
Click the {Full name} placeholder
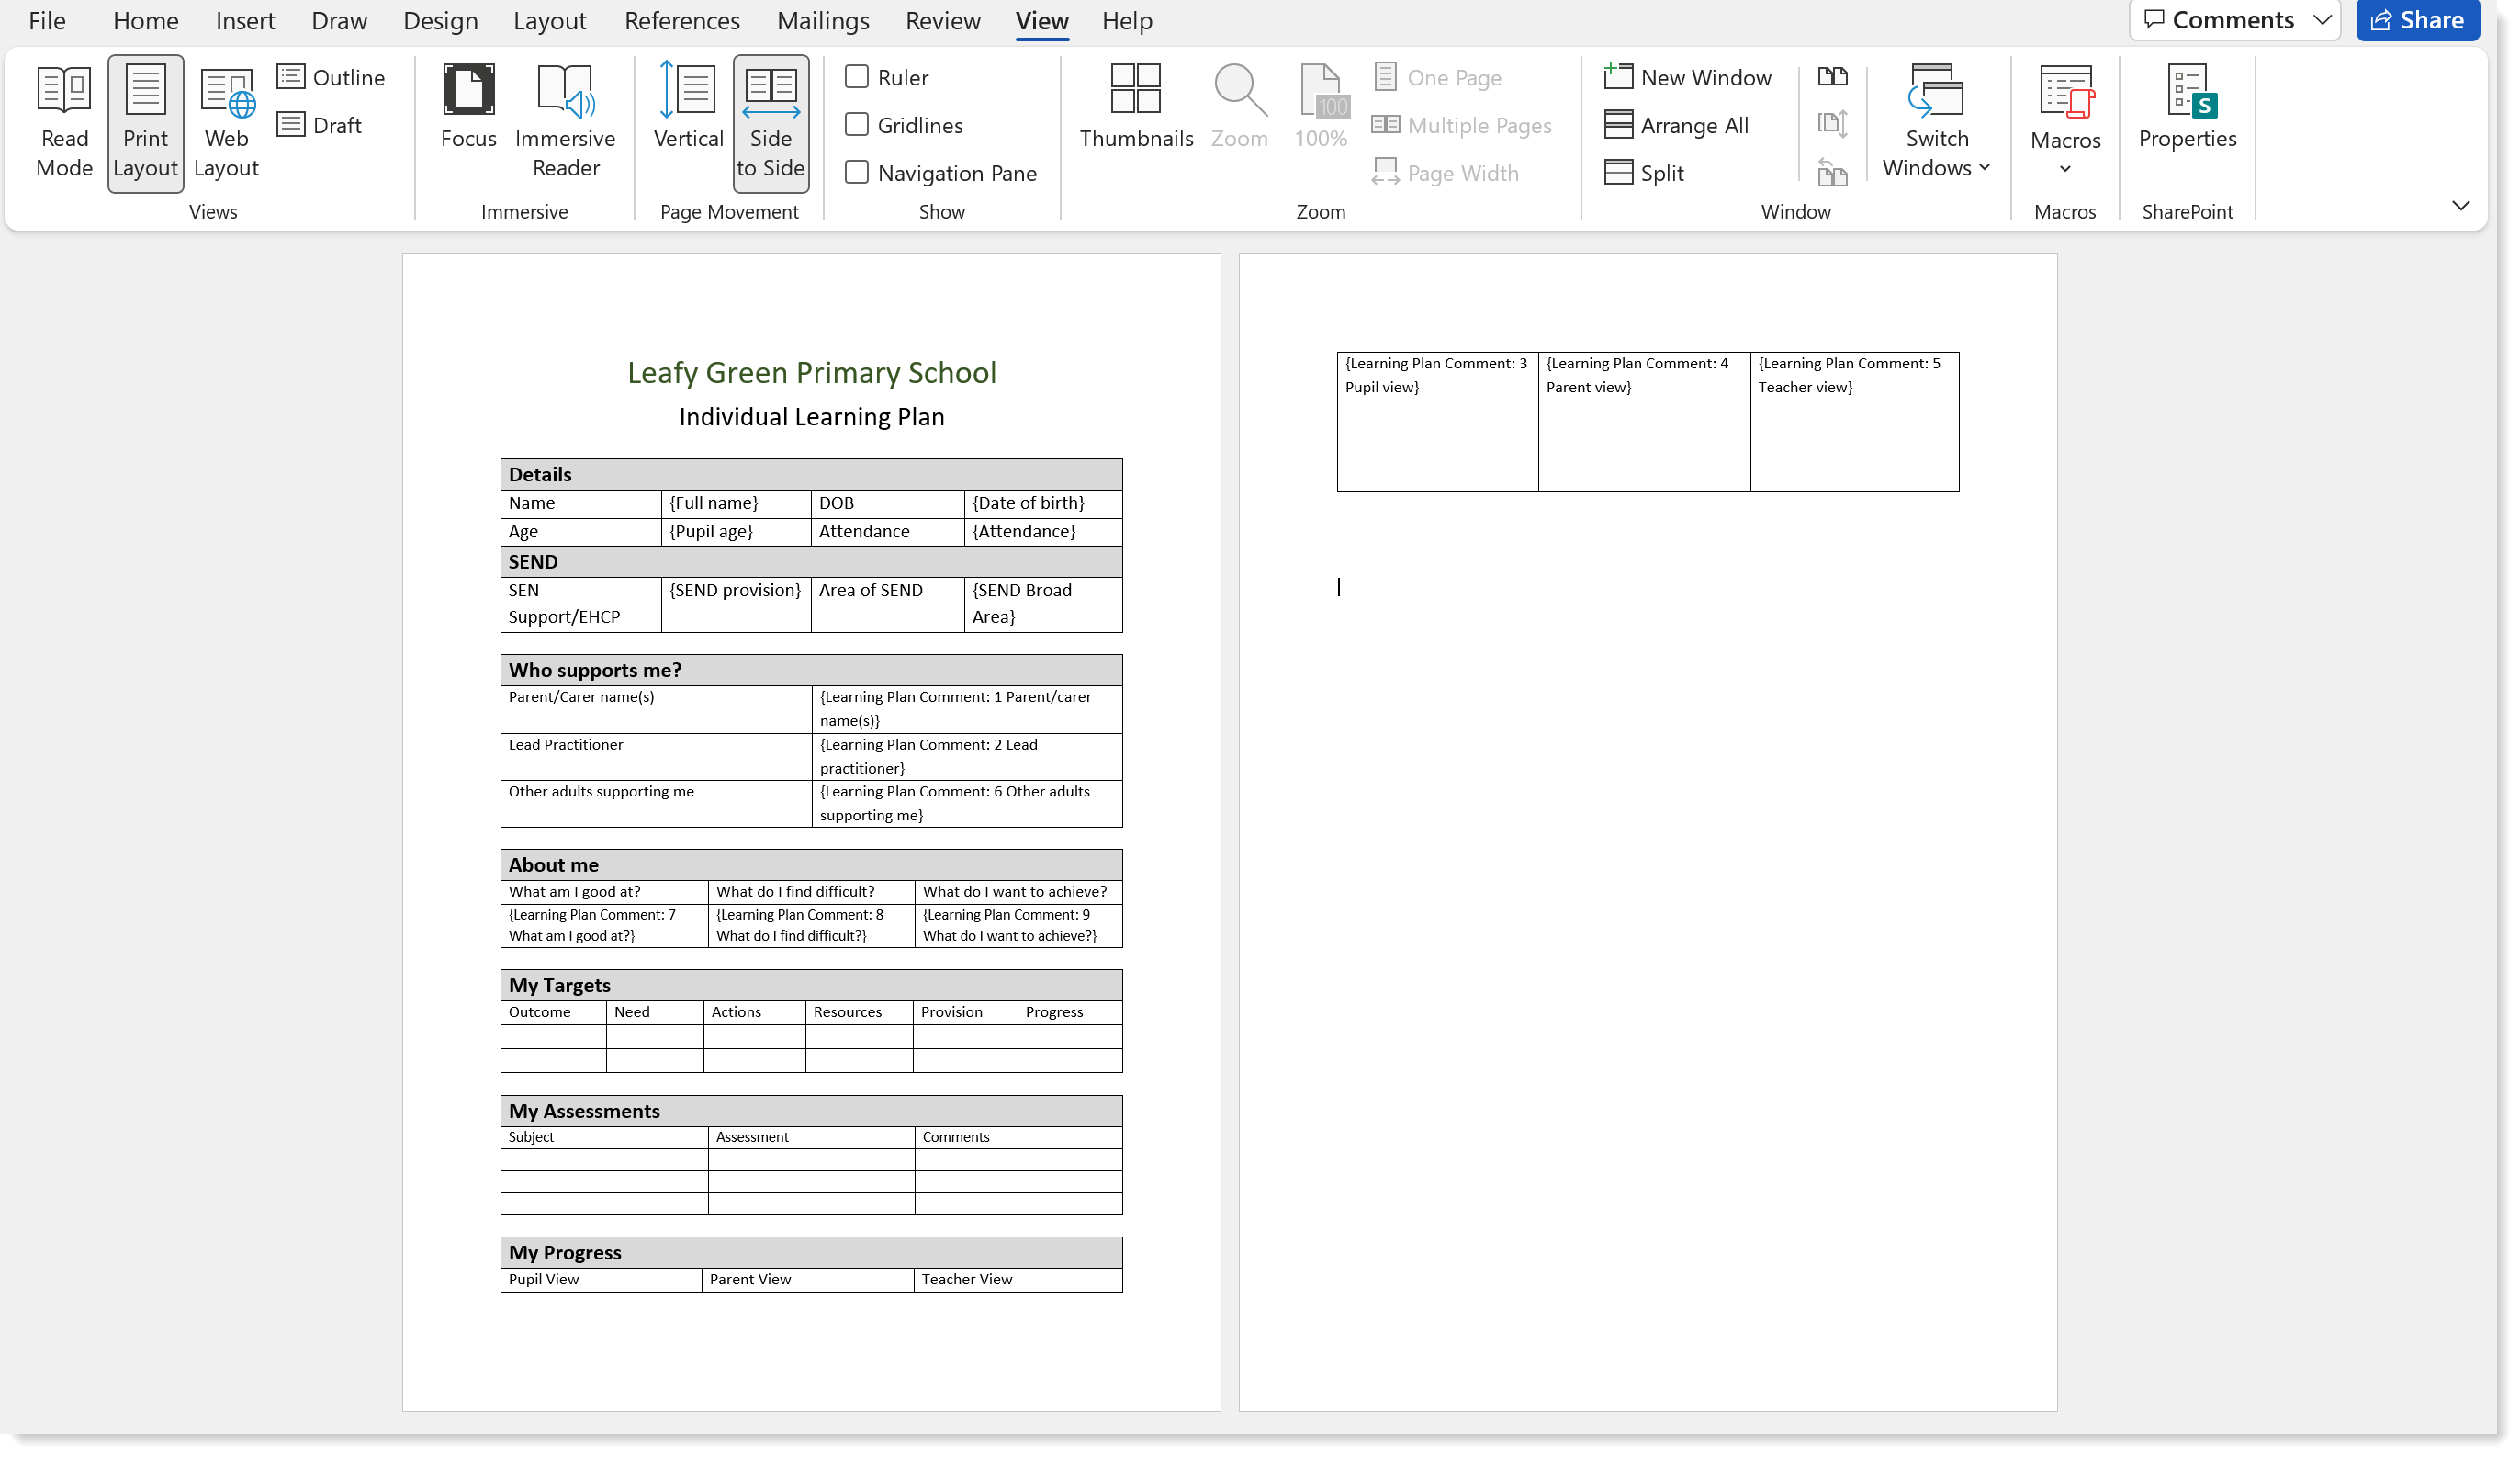click(x=714, y=503)
